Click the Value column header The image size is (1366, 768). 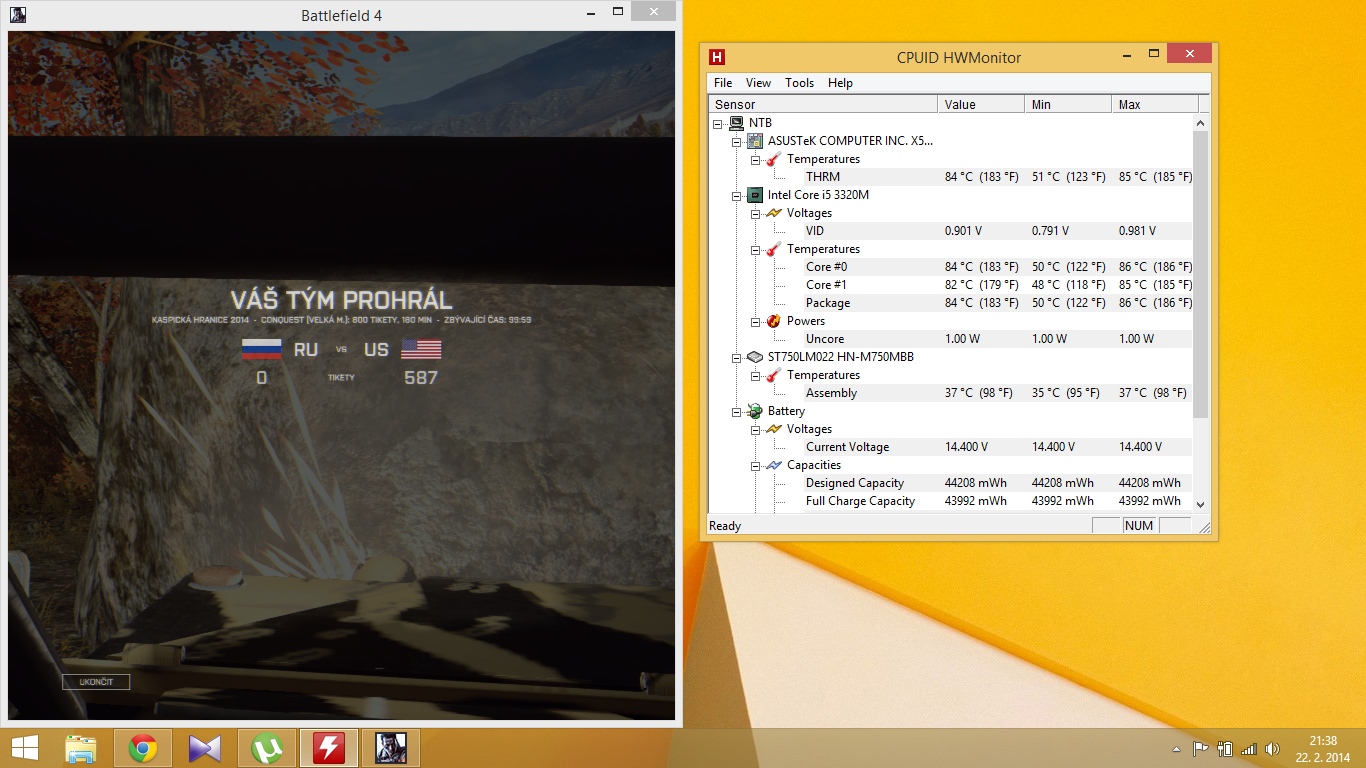(982, 104)
